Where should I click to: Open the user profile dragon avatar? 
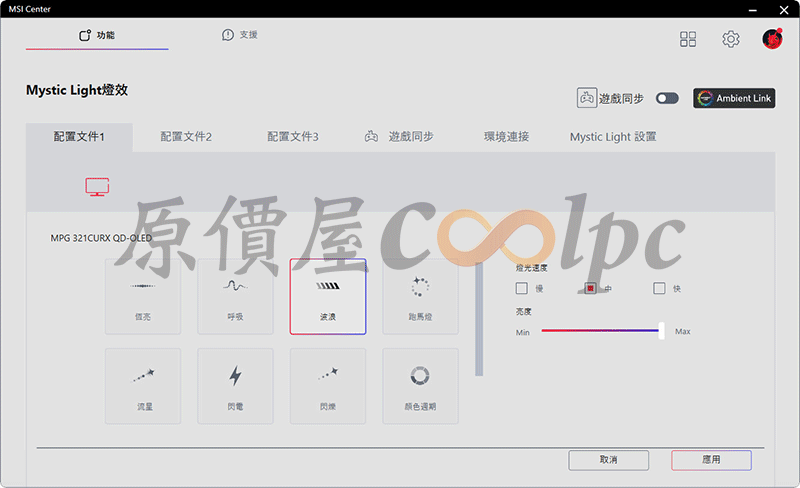[x=772, y=39]
